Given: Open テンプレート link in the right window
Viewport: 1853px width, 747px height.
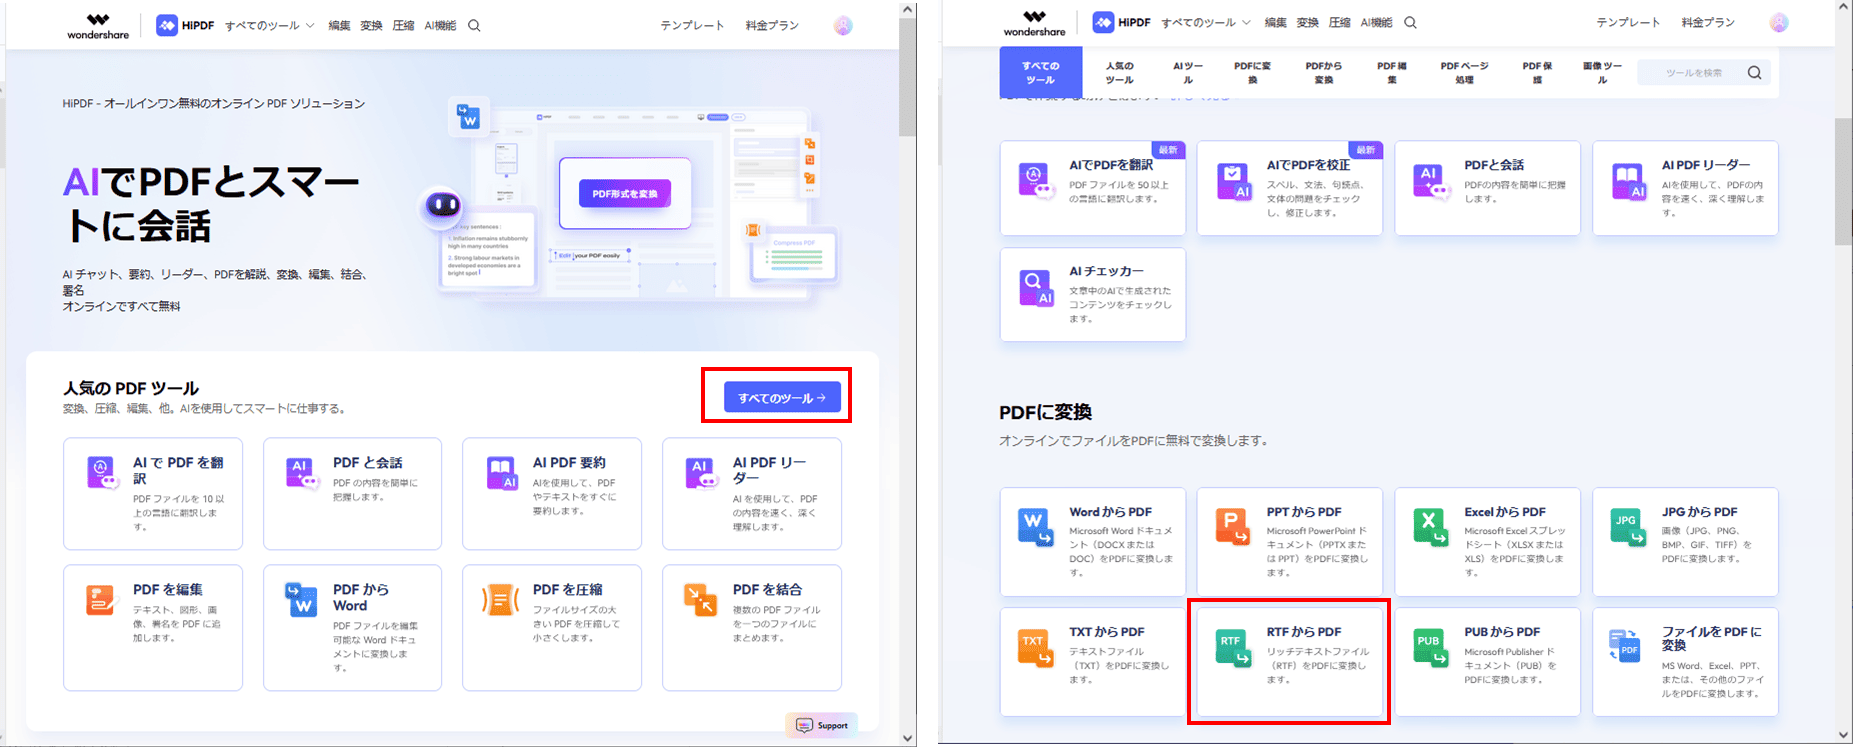Looking at the screenshot, I should click(x=1628, y=22).
